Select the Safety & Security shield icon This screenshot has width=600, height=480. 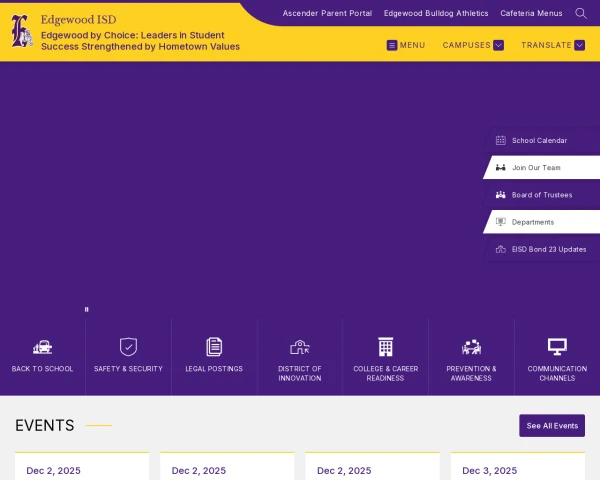coord(128,347)
